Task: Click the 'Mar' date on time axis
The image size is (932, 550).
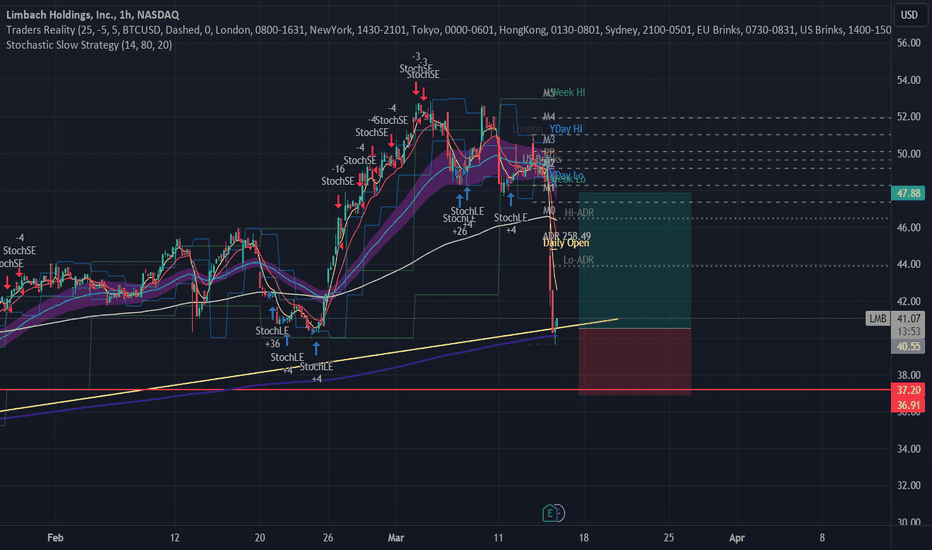Action: pos(396,538)
